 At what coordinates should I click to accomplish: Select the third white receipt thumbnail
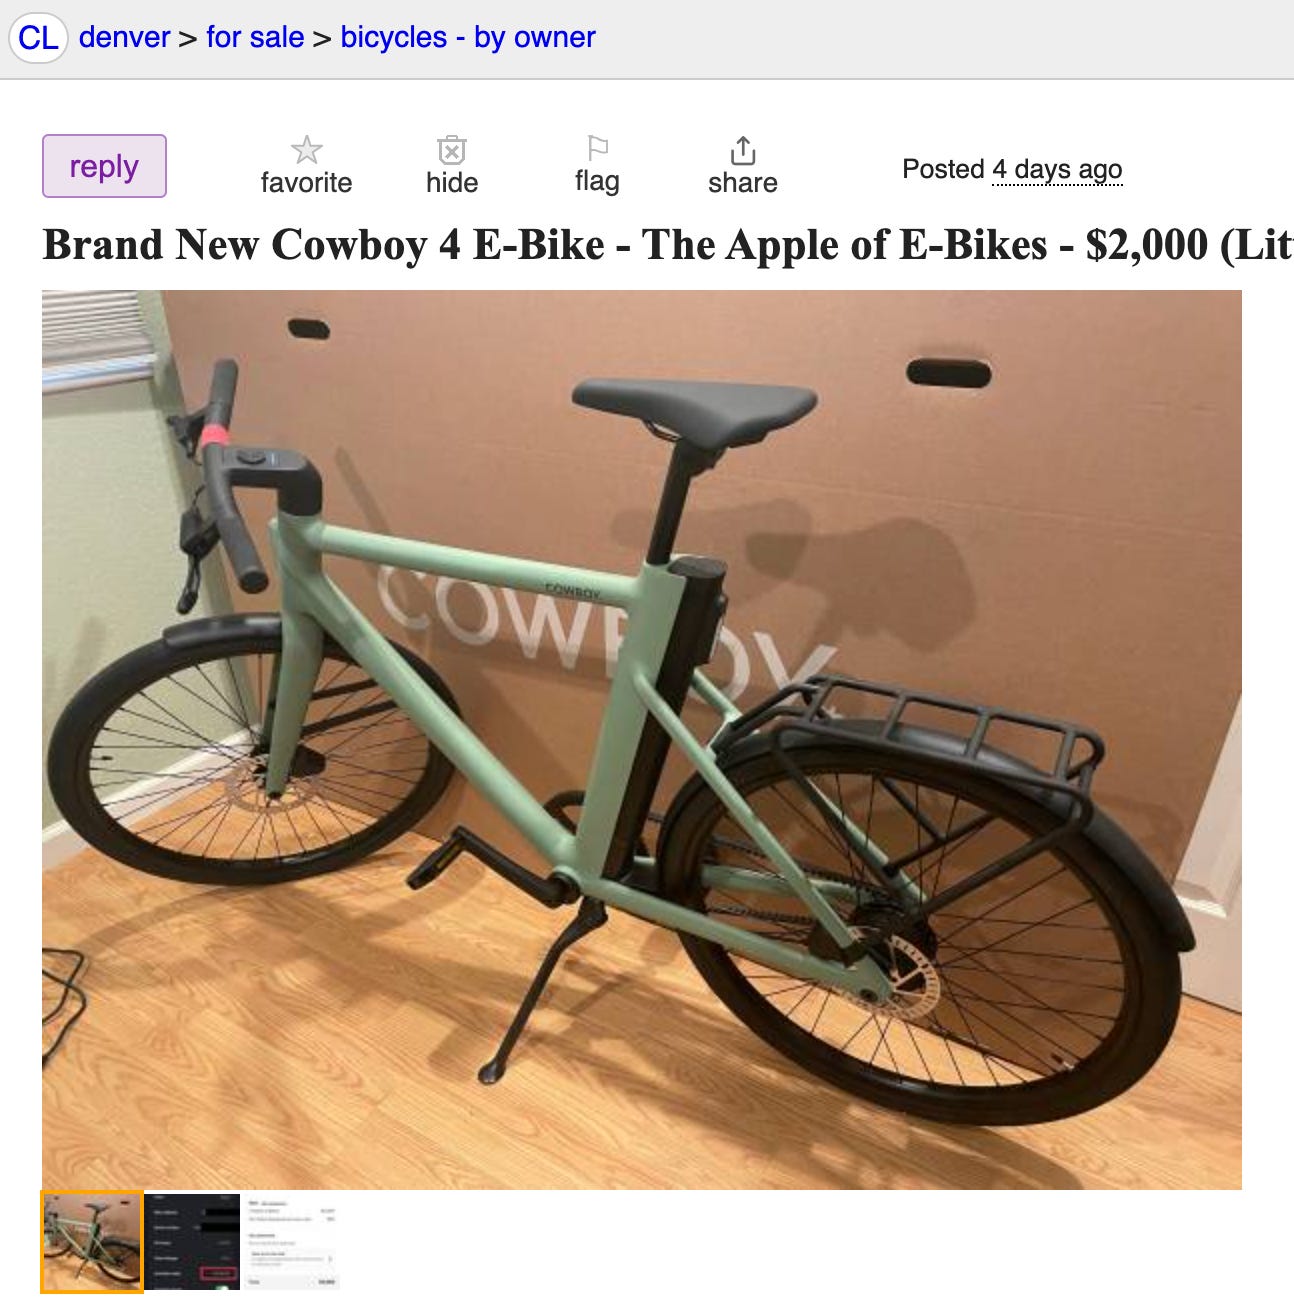[292, 1242]
